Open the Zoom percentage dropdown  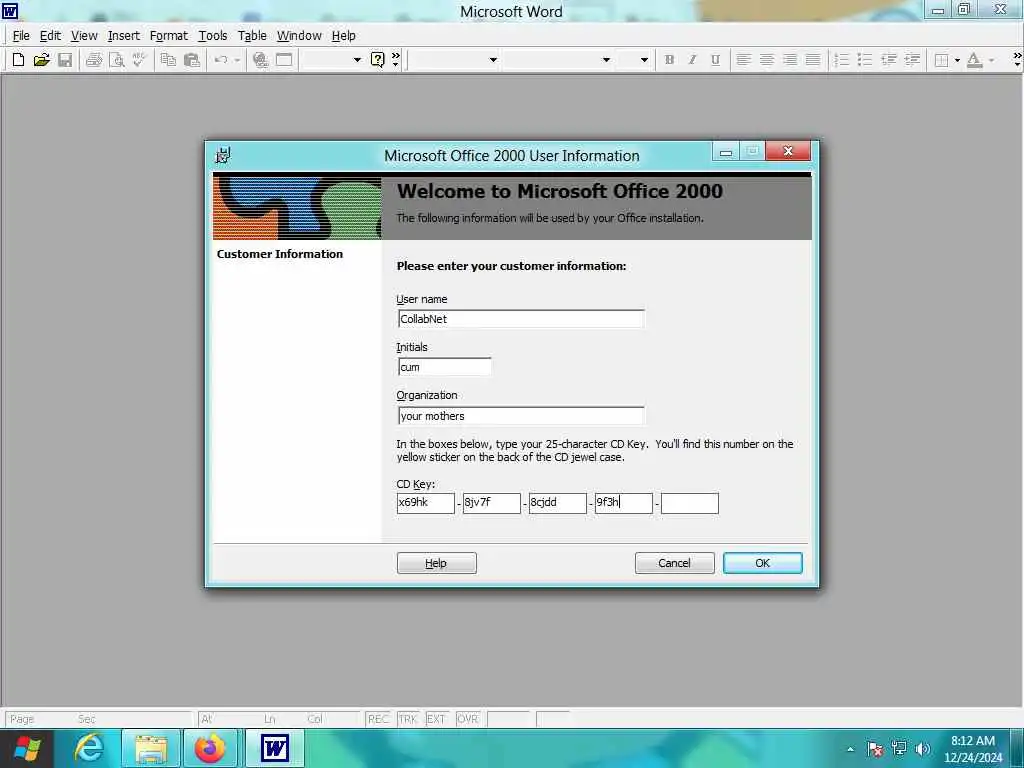(x=357, y=60)
